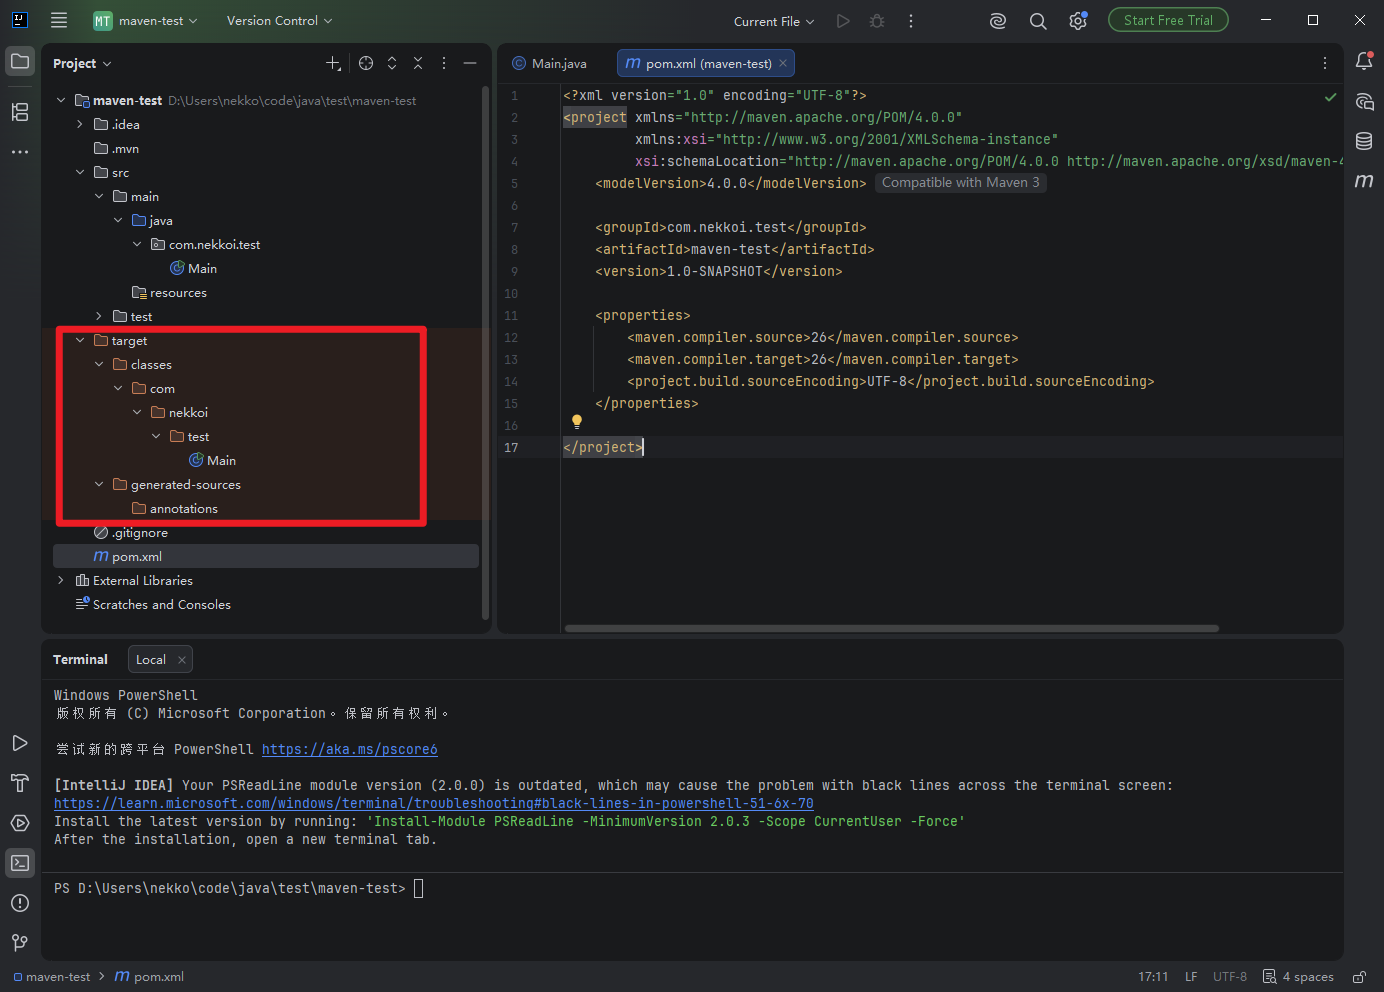Expand the .idea folder
Viewport: 1384px width, 992px height.
pyautogui.click(x=80, y=124)
